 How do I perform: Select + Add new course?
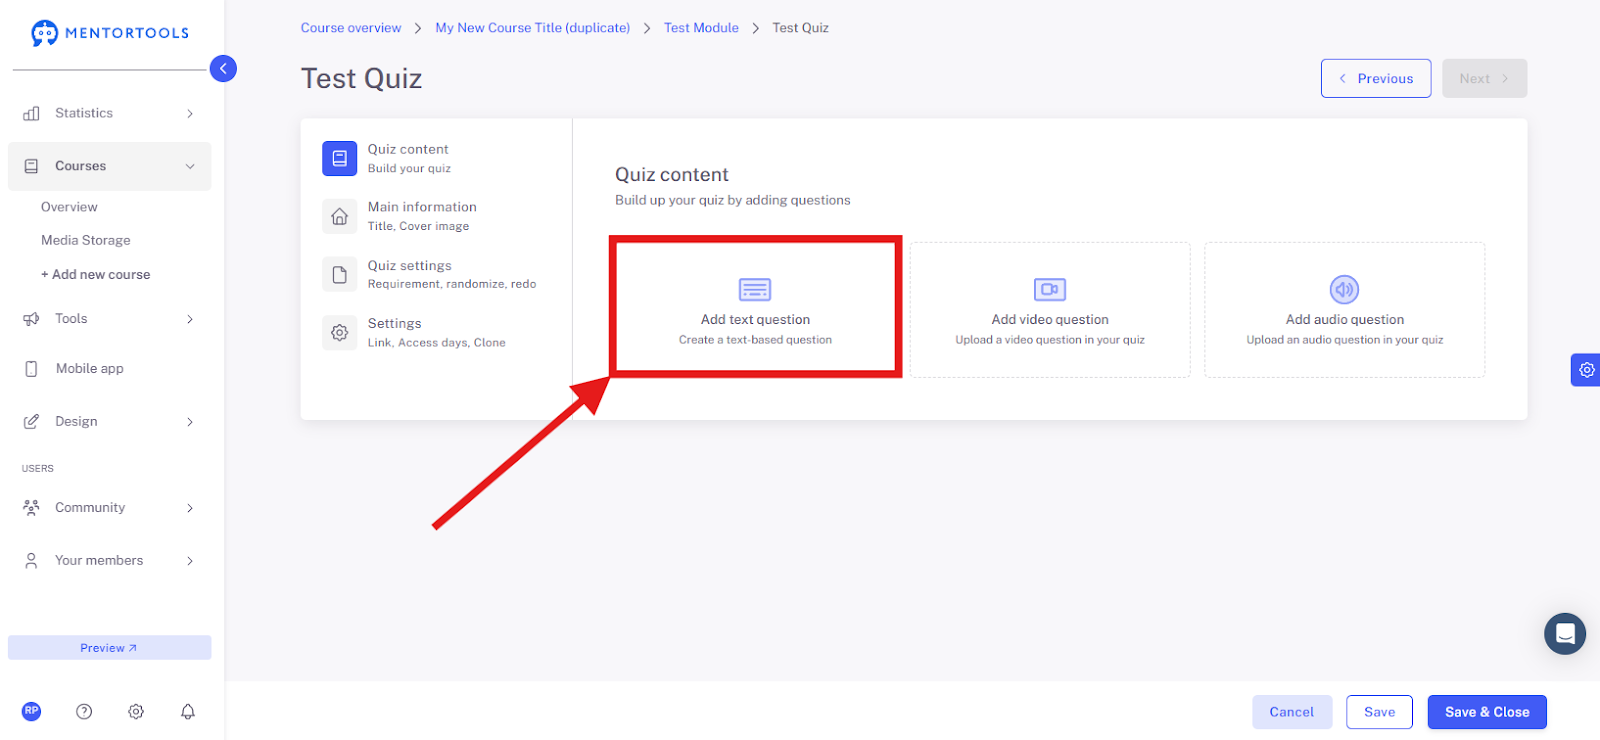(96, 274)
